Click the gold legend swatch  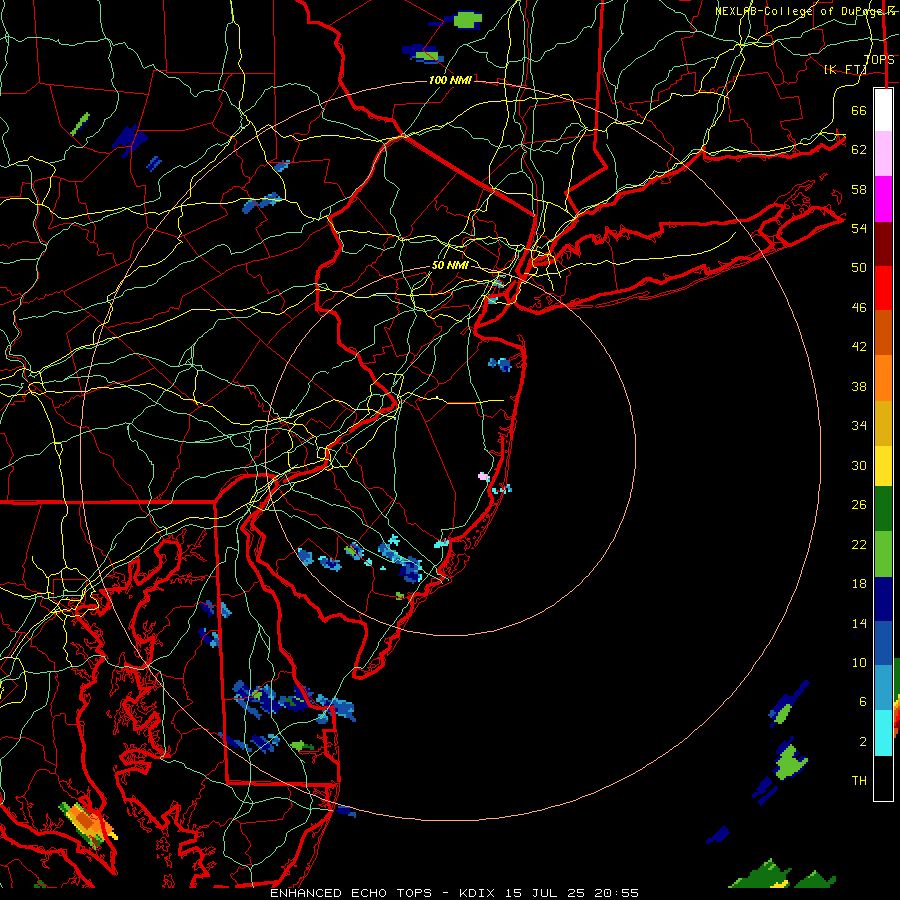coord(883,423)
